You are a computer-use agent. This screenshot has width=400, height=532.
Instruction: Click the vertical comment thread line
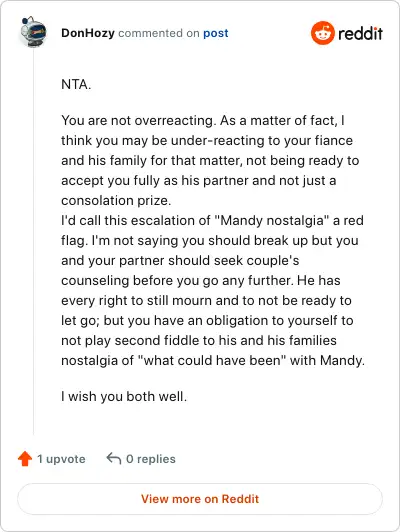coord(33,242)
